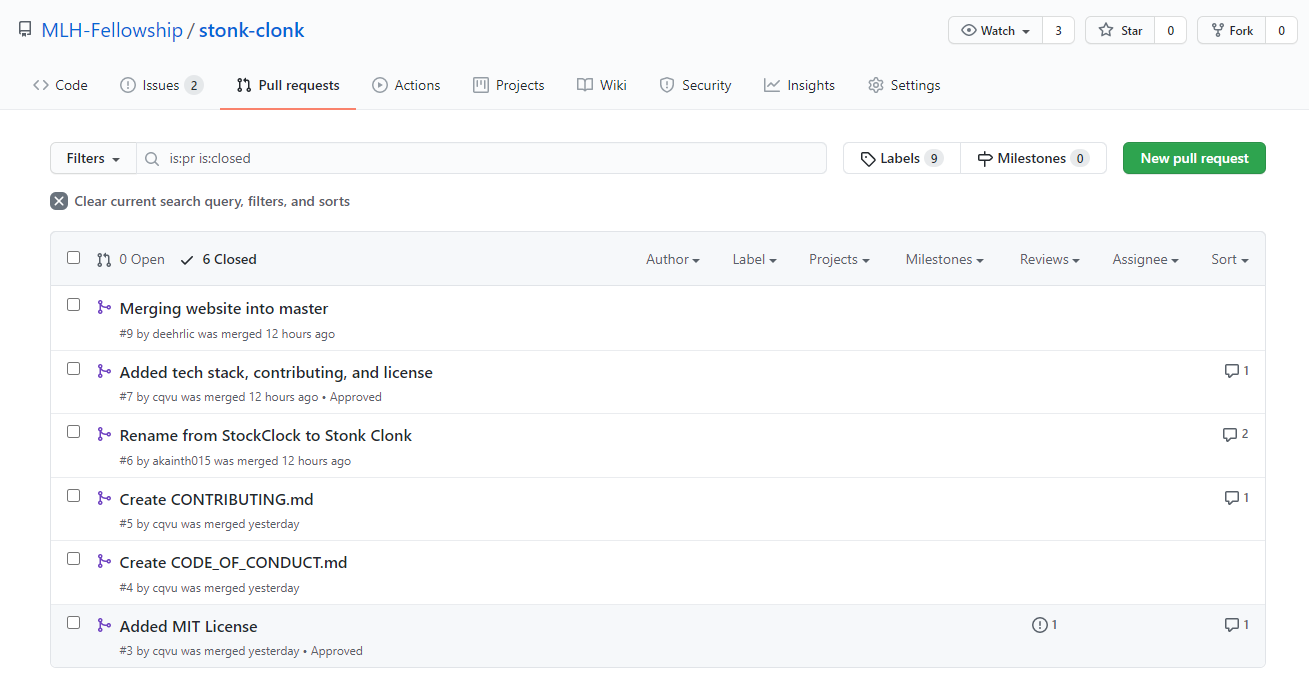The width and height of the screenshot is (1309, 690).
Task: Open comments on Added MIT License PR
Action: [1237, 625]
